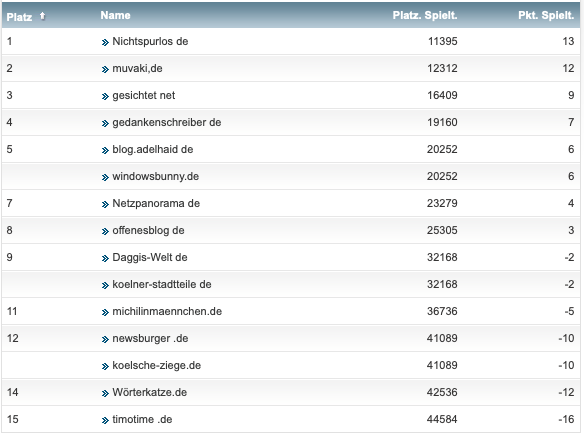Click the arrow icon before gesichtet net

click(105, 96)
